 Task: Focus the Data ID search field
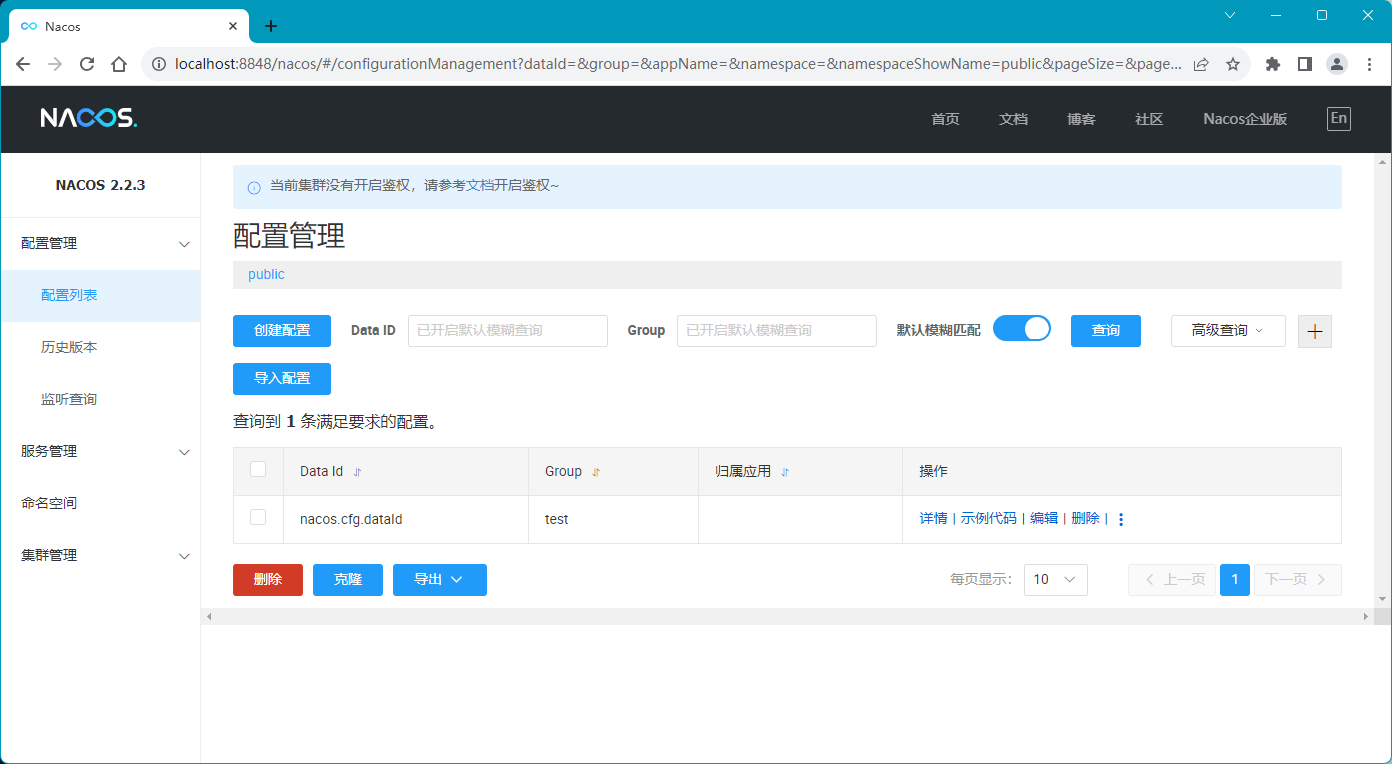[x=508, y=331]
